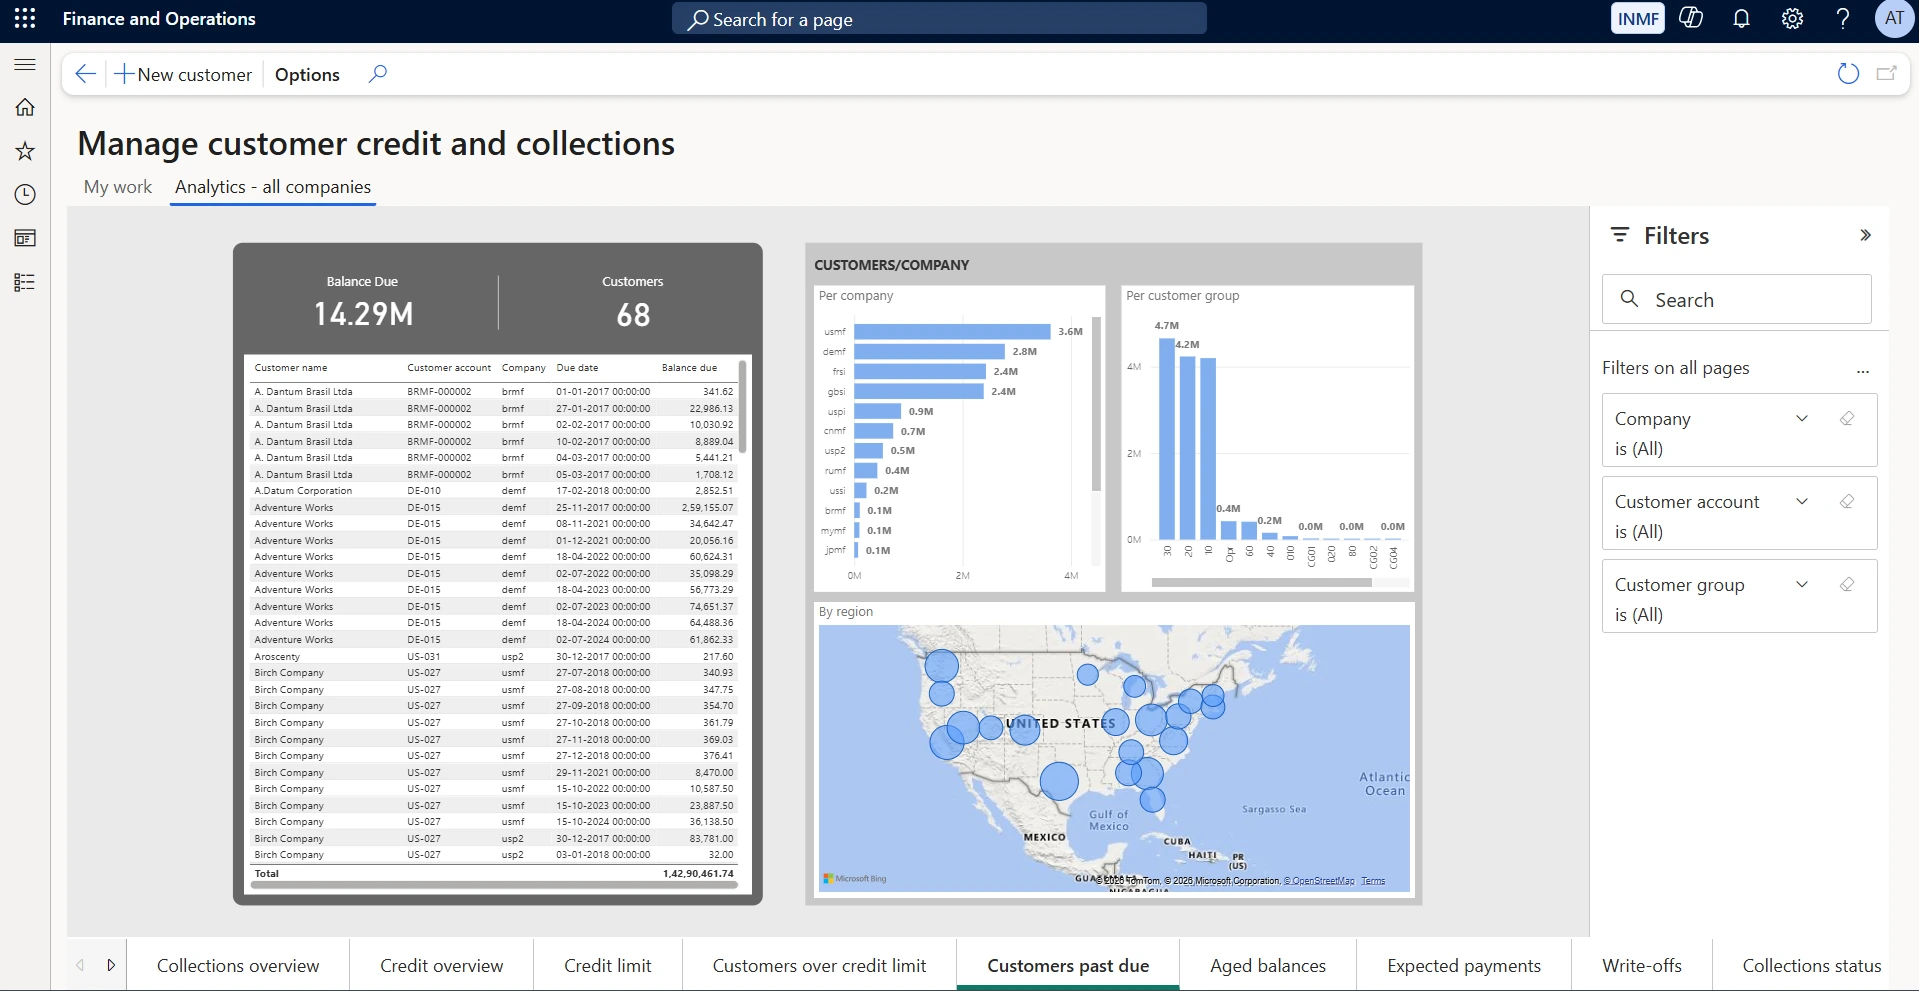Click the Per customer group horizontal scrollbar

1261,582
